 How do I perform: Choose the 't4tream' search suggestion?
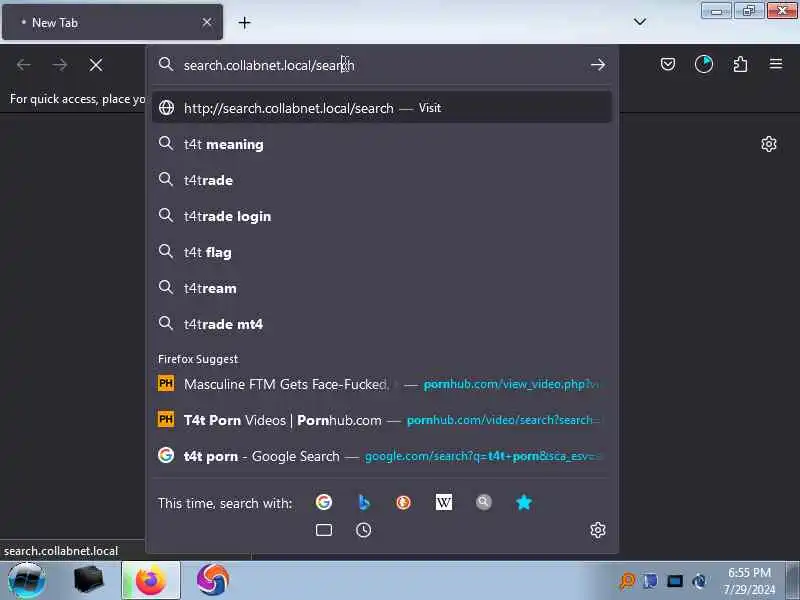382,288
